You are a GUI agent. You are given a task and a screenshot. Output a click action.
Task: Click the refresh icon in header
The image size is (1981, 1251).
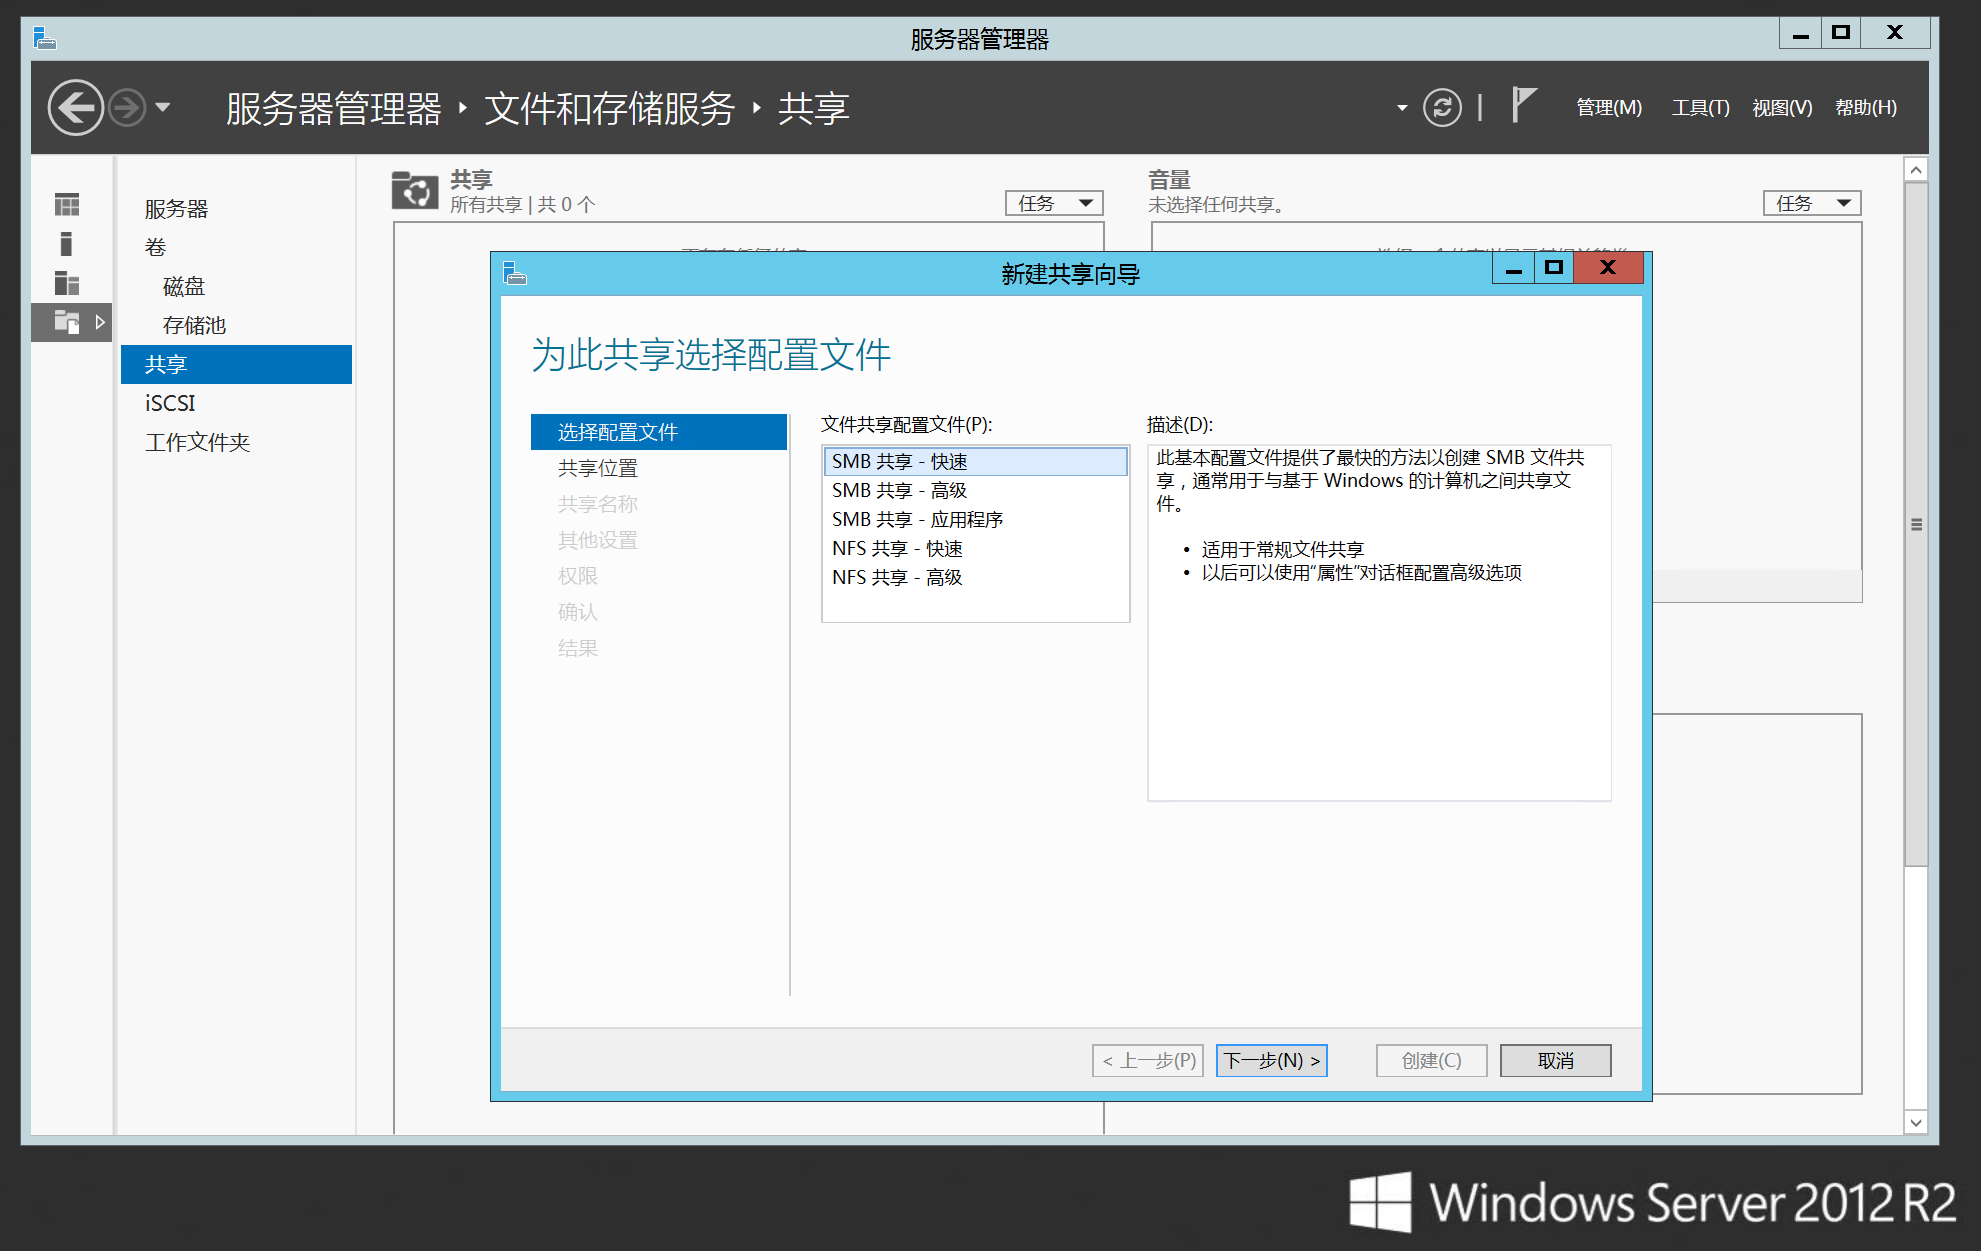[x=1441, y=107]
